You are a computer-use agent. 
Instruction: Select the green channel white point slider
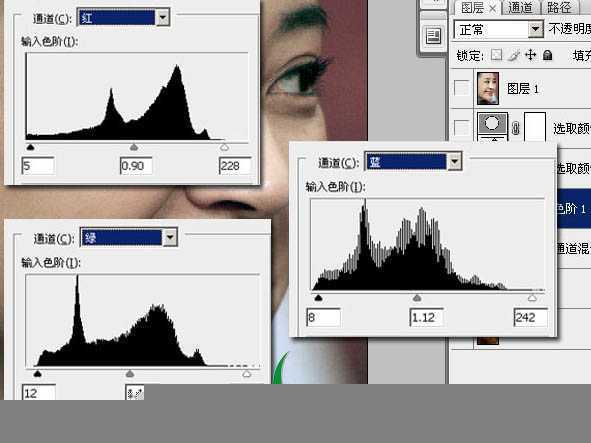click(x=247, y=374)
